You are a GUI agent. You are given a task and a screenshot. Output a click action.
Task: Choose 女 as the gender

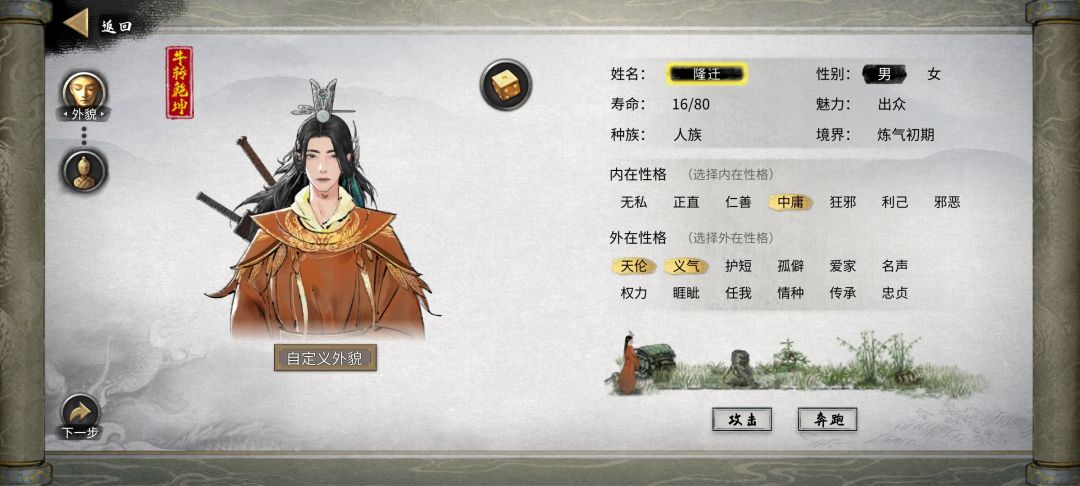pos(933,74)
